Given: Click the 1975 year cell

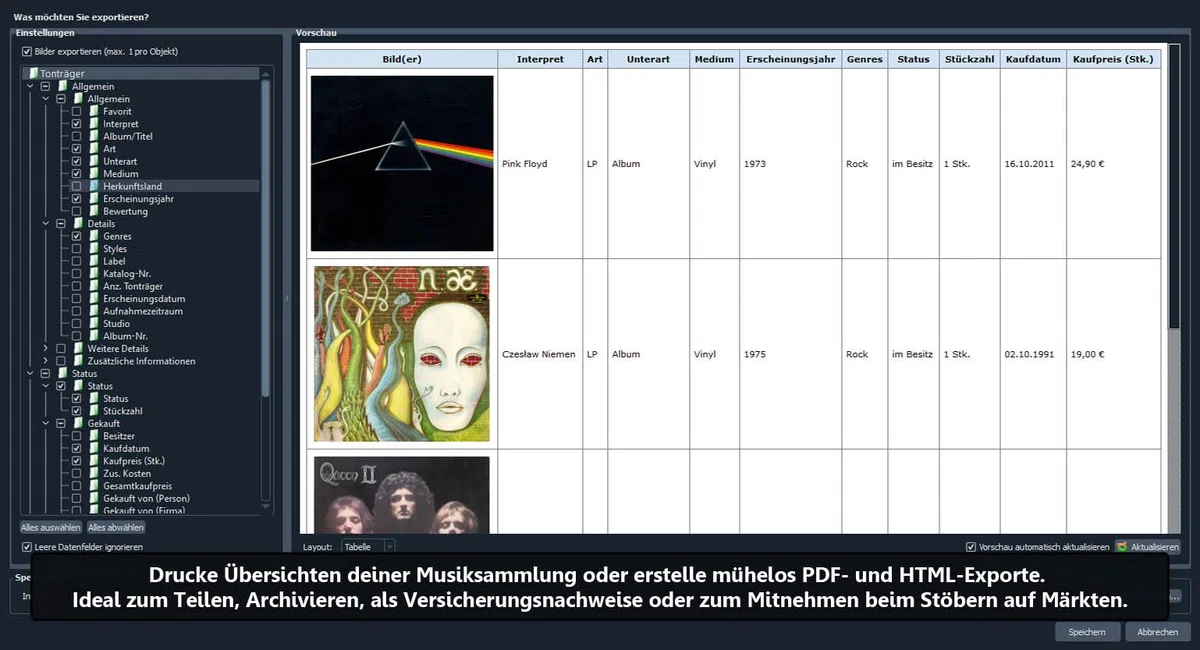Looking at the screenshot, I should [789, 354].
